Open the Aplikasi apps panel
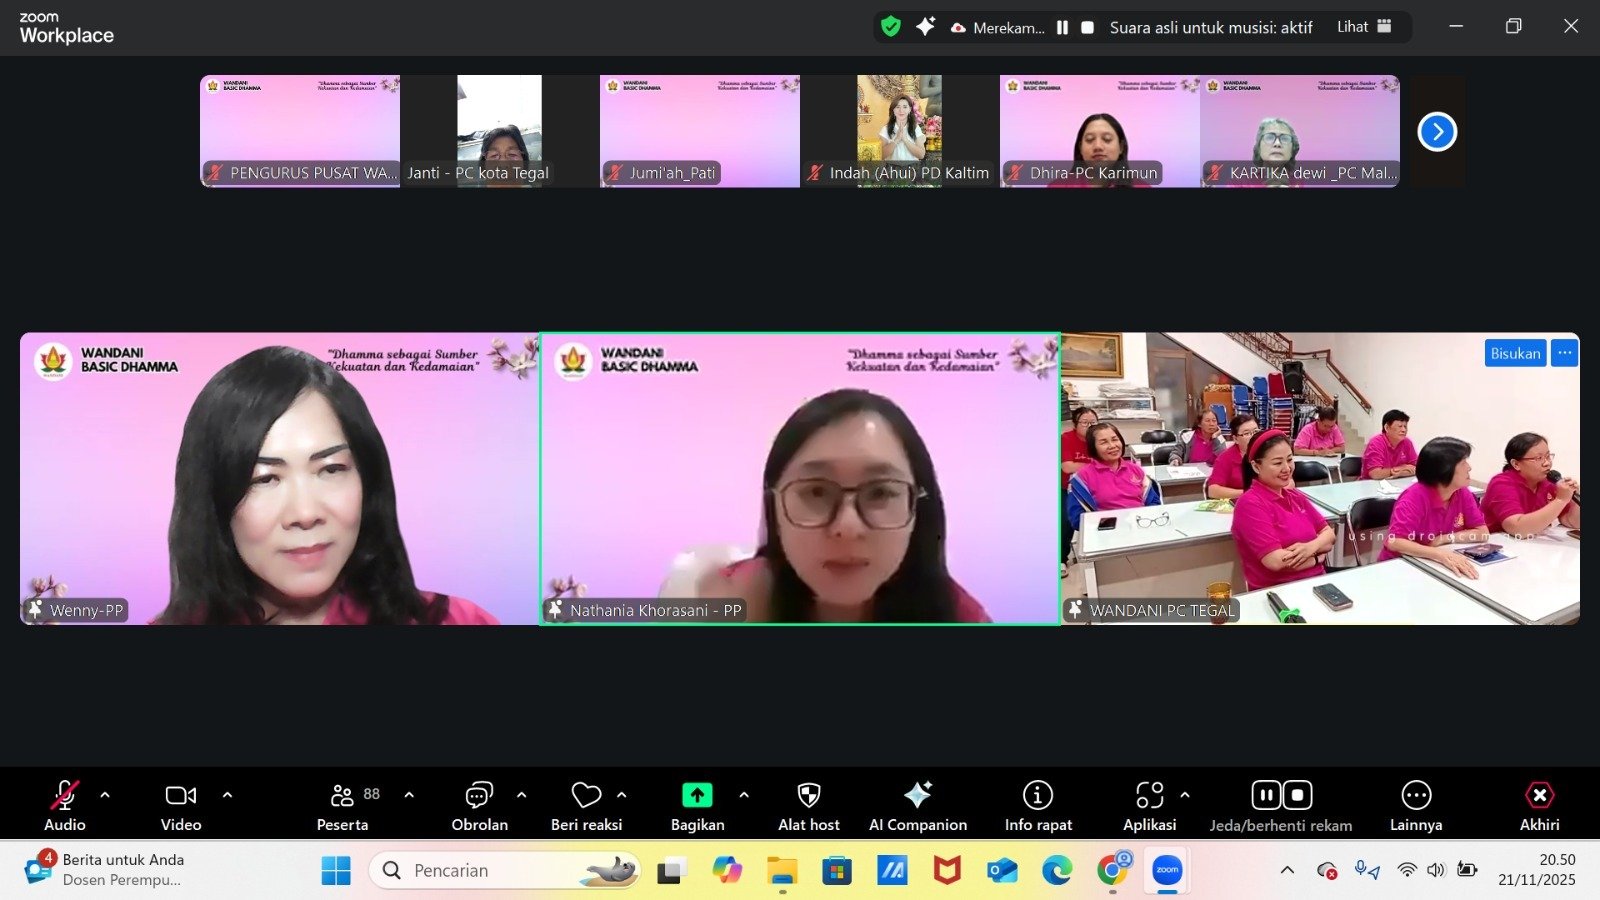 pos(1149,806)
